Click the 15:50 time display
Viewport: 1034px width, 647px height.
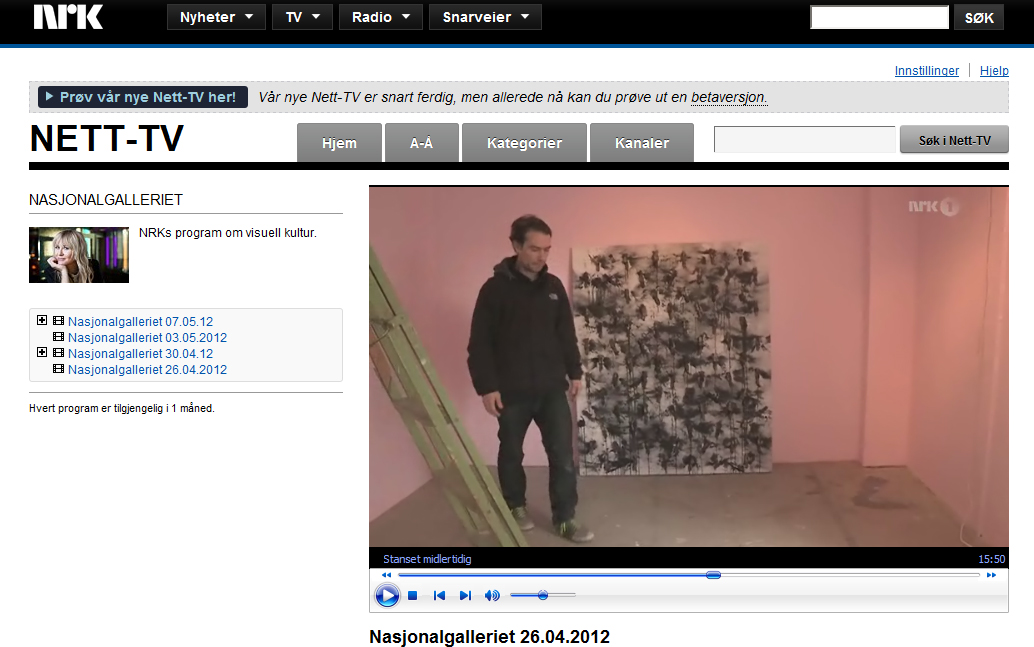(991, 559)
